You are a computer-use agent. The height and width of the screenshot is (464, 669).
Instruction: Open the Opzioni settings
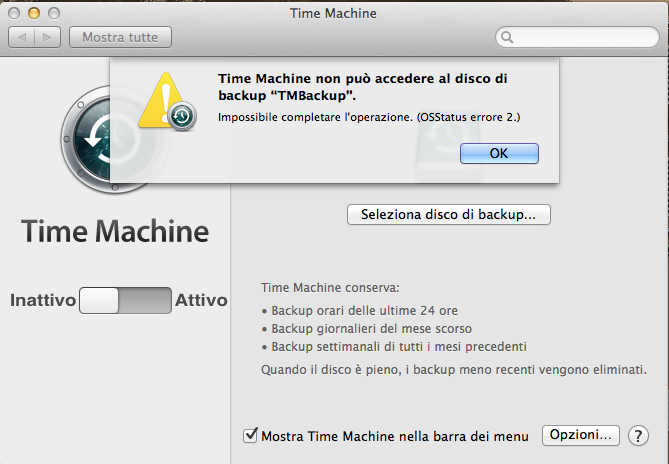coord(580,435)
